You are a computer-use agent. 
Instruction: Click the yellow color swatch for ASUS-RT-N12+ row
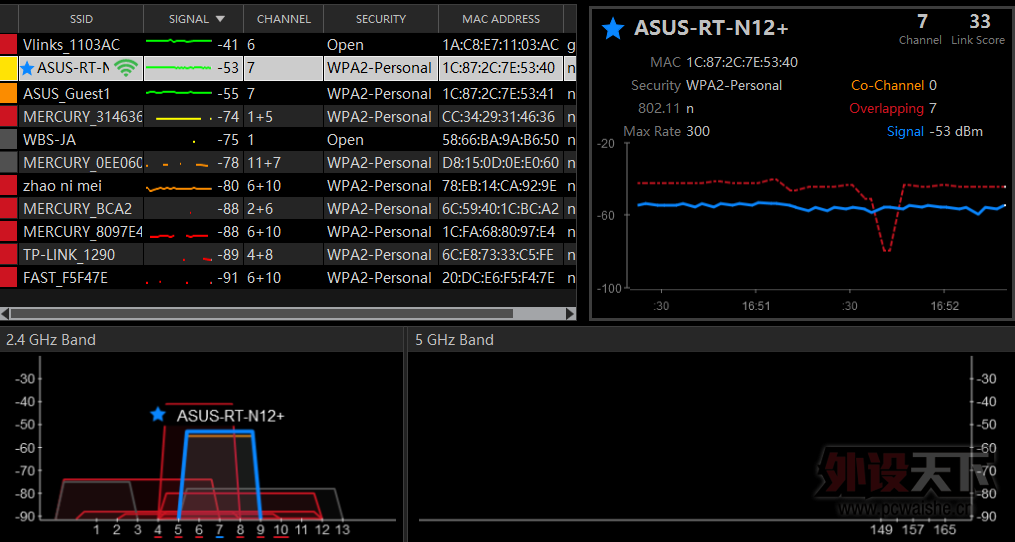8,68
